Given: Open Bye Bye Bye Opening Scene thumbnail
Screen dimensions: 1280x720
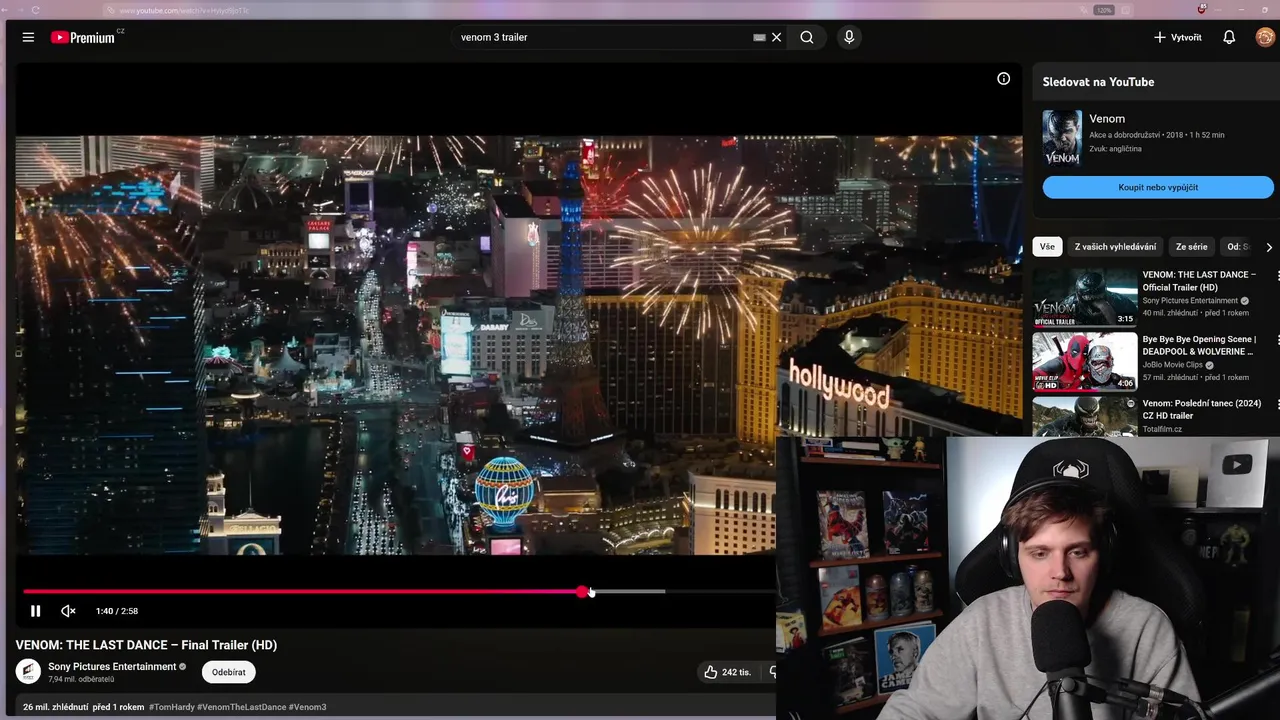Looking at the screenshot, I should [1085, 361].
